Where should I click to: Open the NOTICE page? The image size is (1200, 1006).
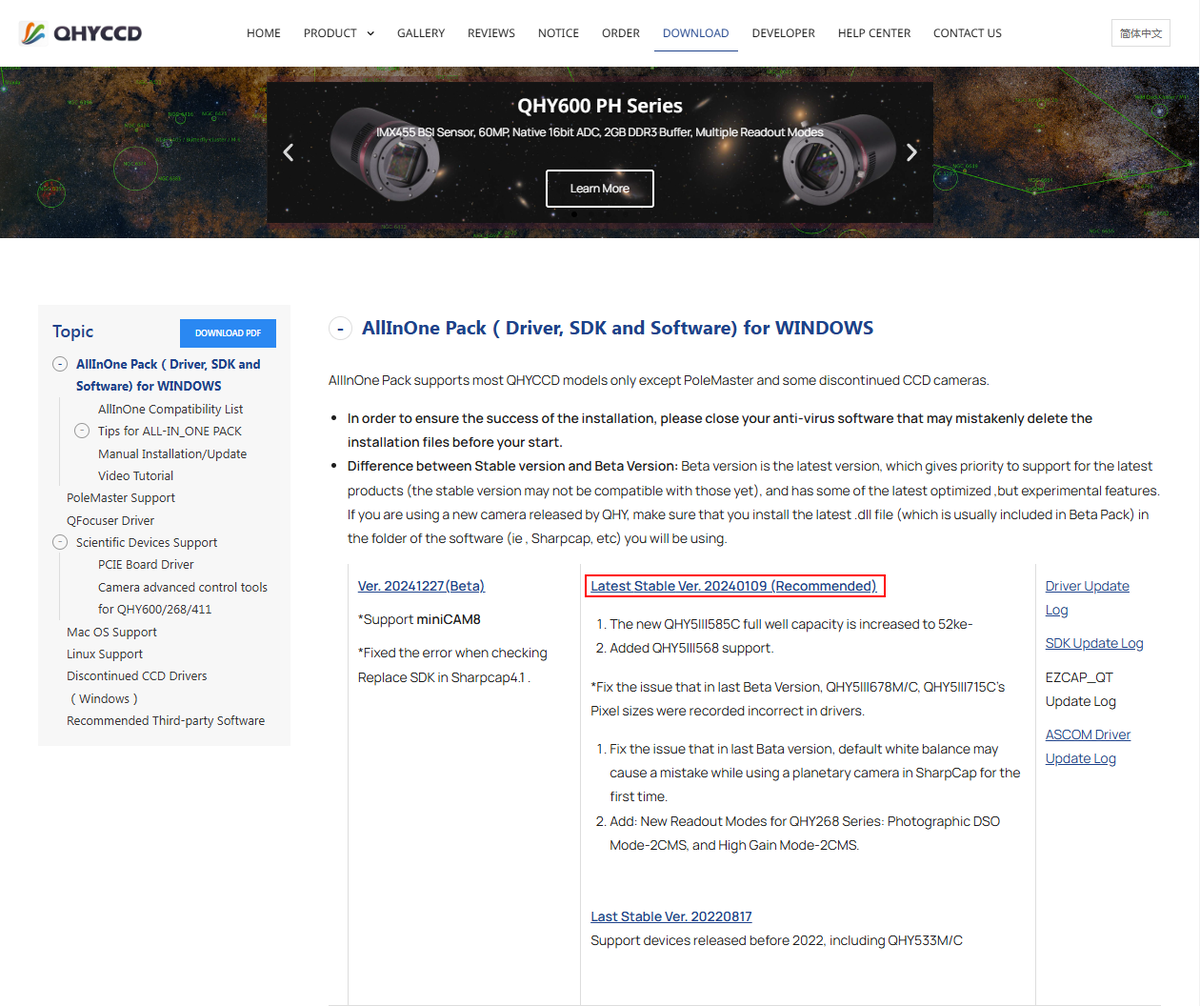(x=558, y=33)
